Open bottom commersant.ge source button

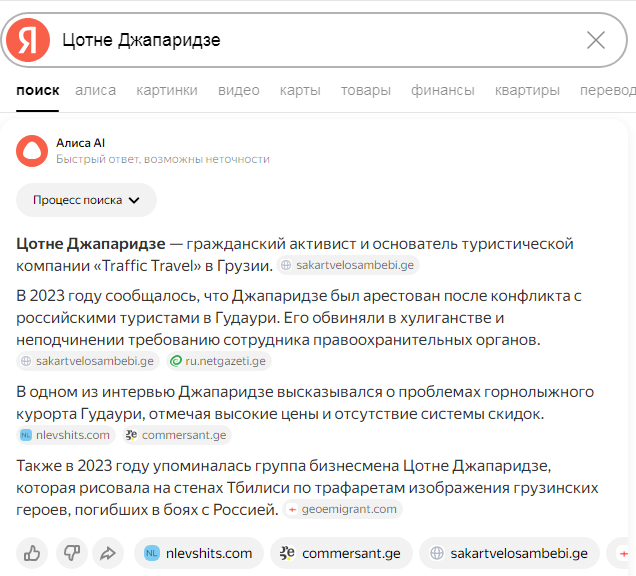click(x=341, y=553)
